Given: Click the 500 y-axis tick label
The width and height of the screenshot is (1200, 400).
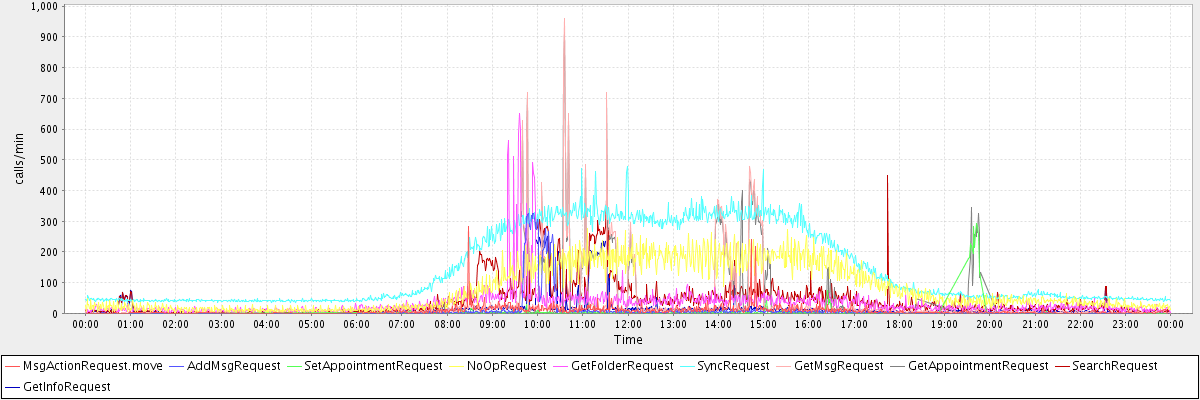Looking at the screenshot, I should 50,160.
